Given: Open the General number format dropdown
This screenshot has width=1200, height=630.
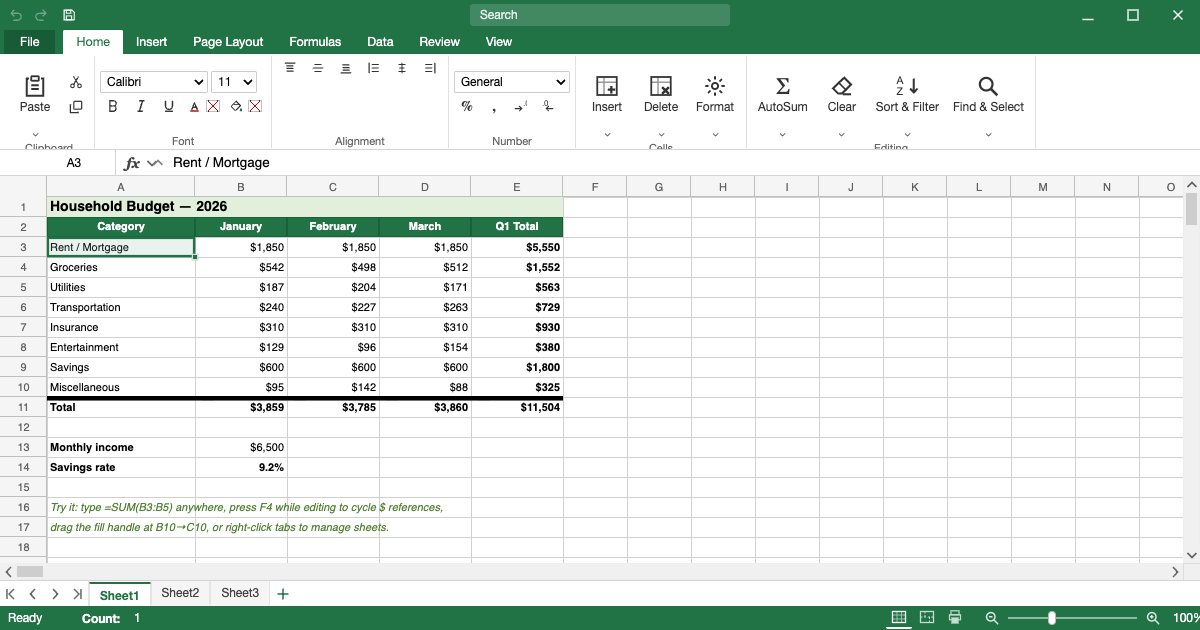Looking at the screenshot, I should click(512, 82).
